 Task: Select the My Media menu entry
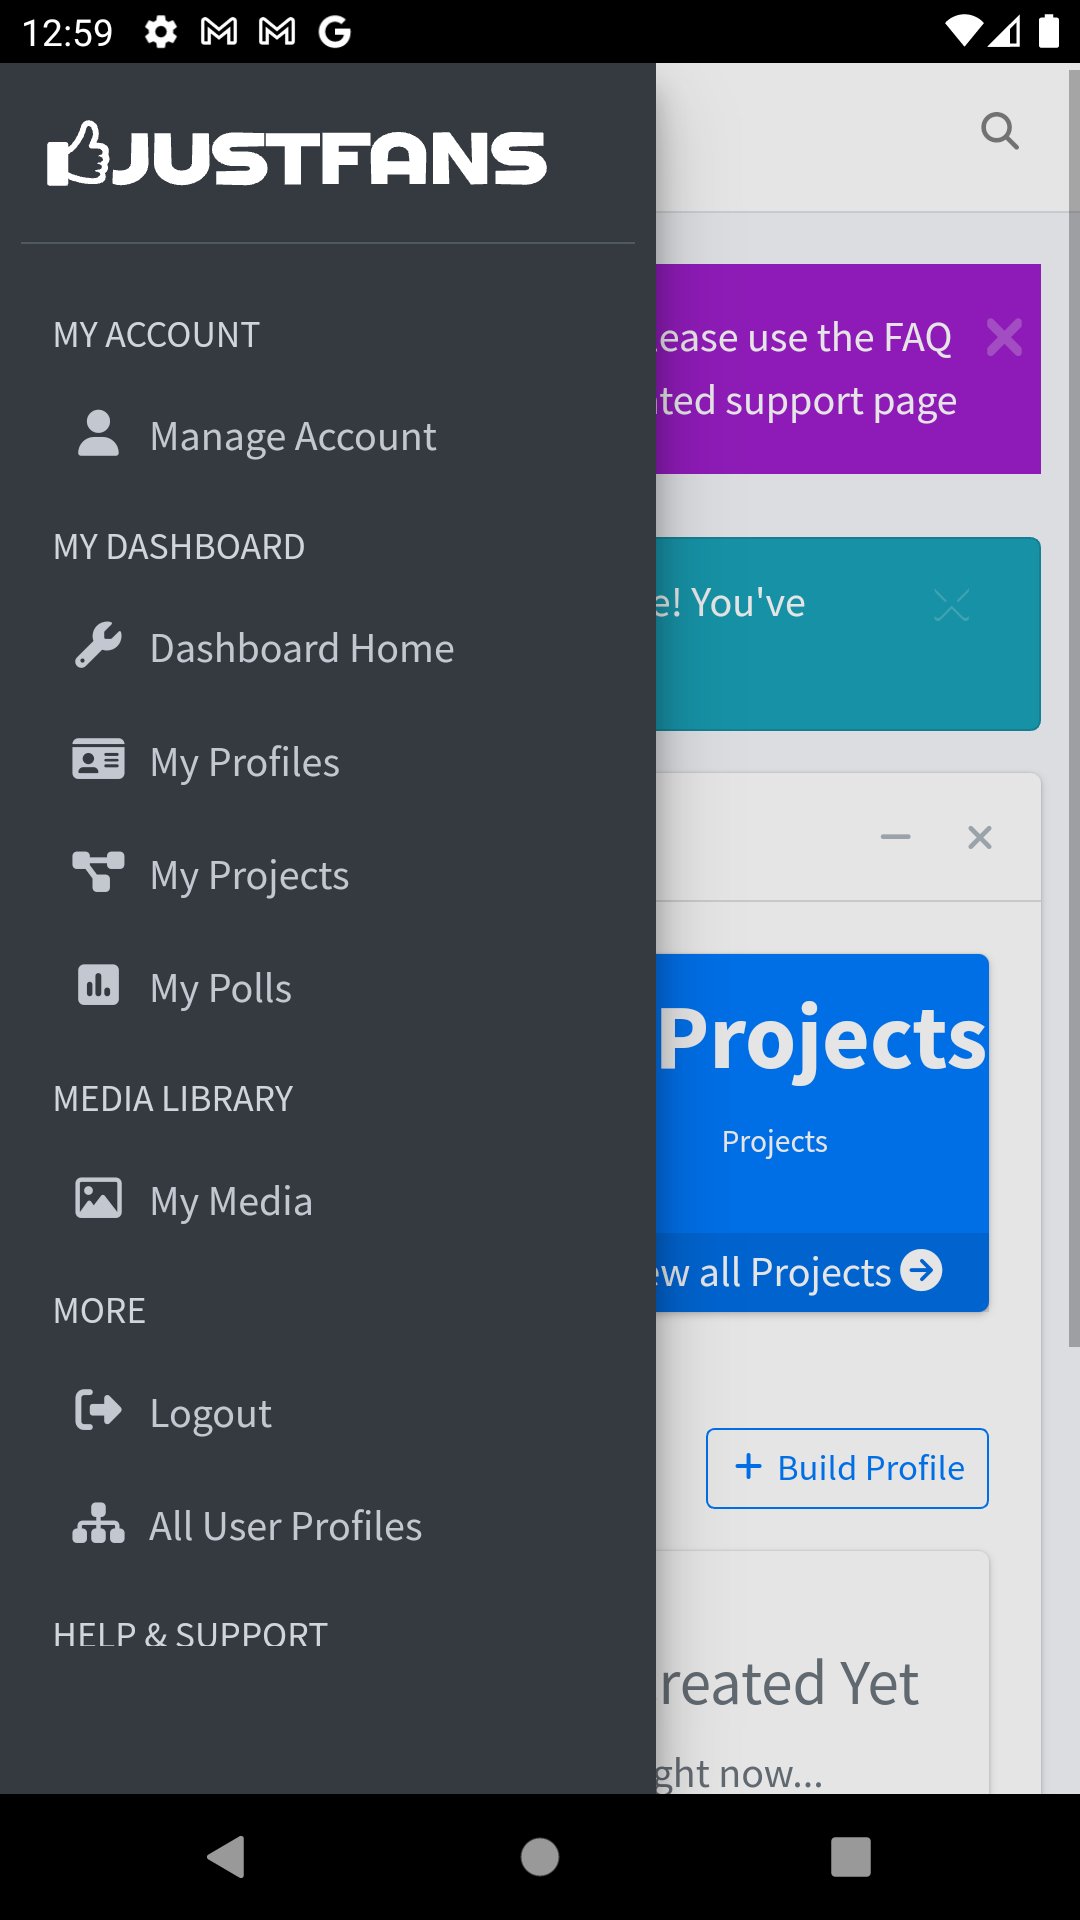231,1201
